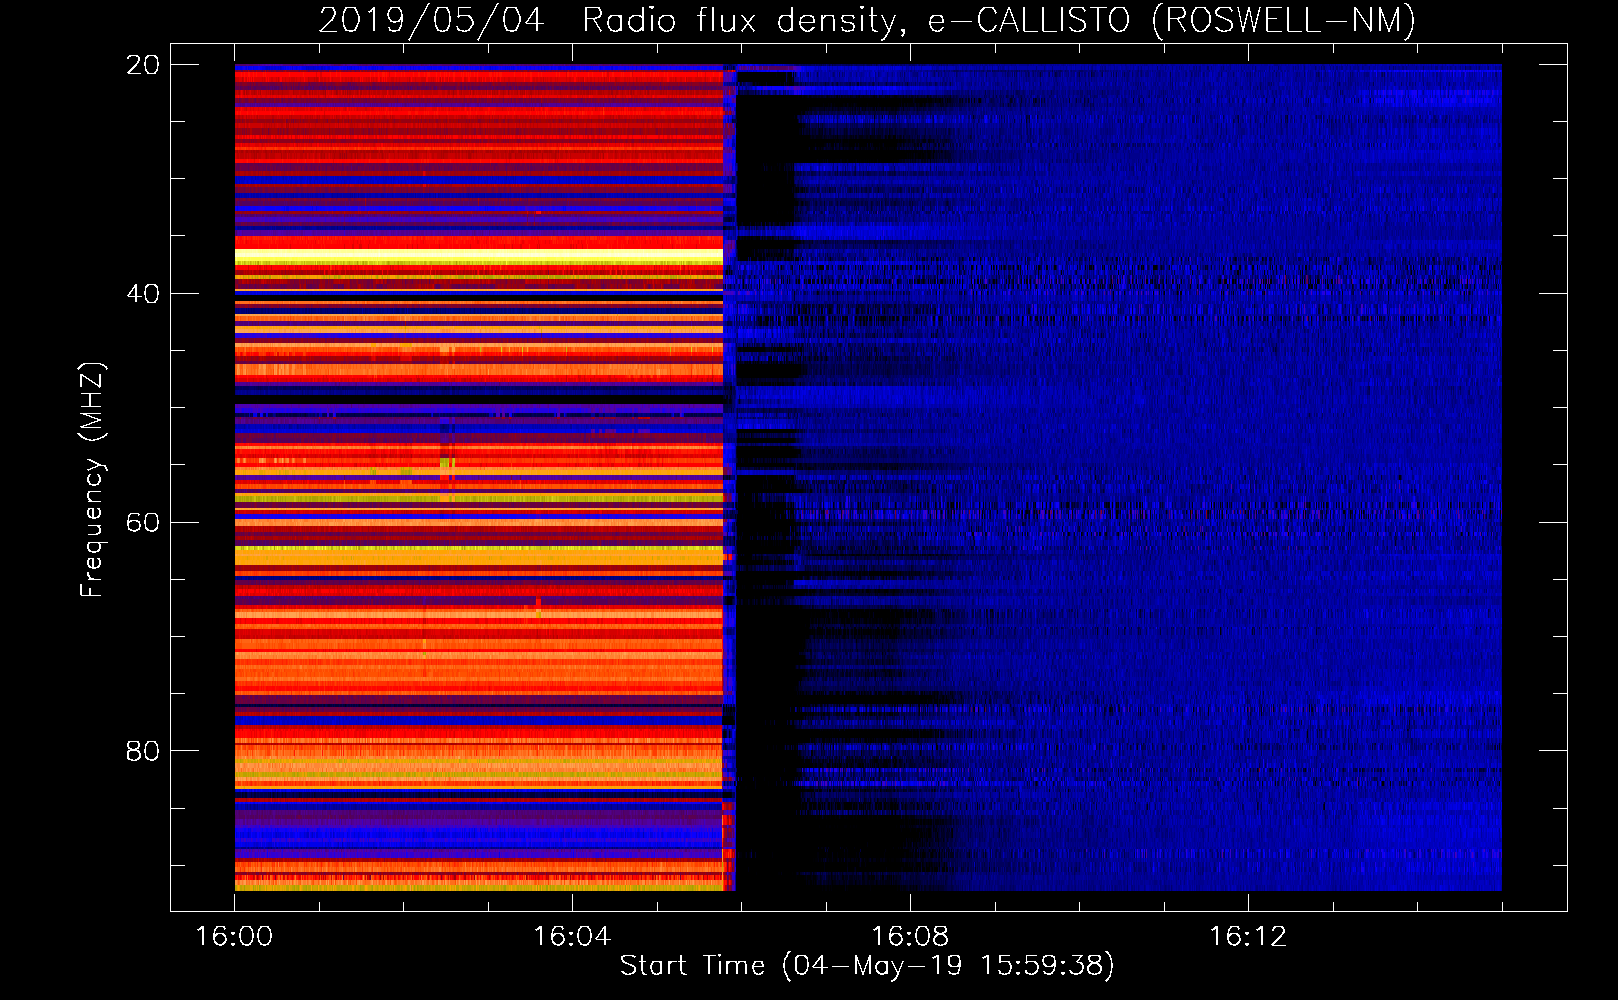Image resolution: width=1618 pixels, height=1000 pixels.
Task: Click the '20' frequency tick label
Action: pos(143,65)
